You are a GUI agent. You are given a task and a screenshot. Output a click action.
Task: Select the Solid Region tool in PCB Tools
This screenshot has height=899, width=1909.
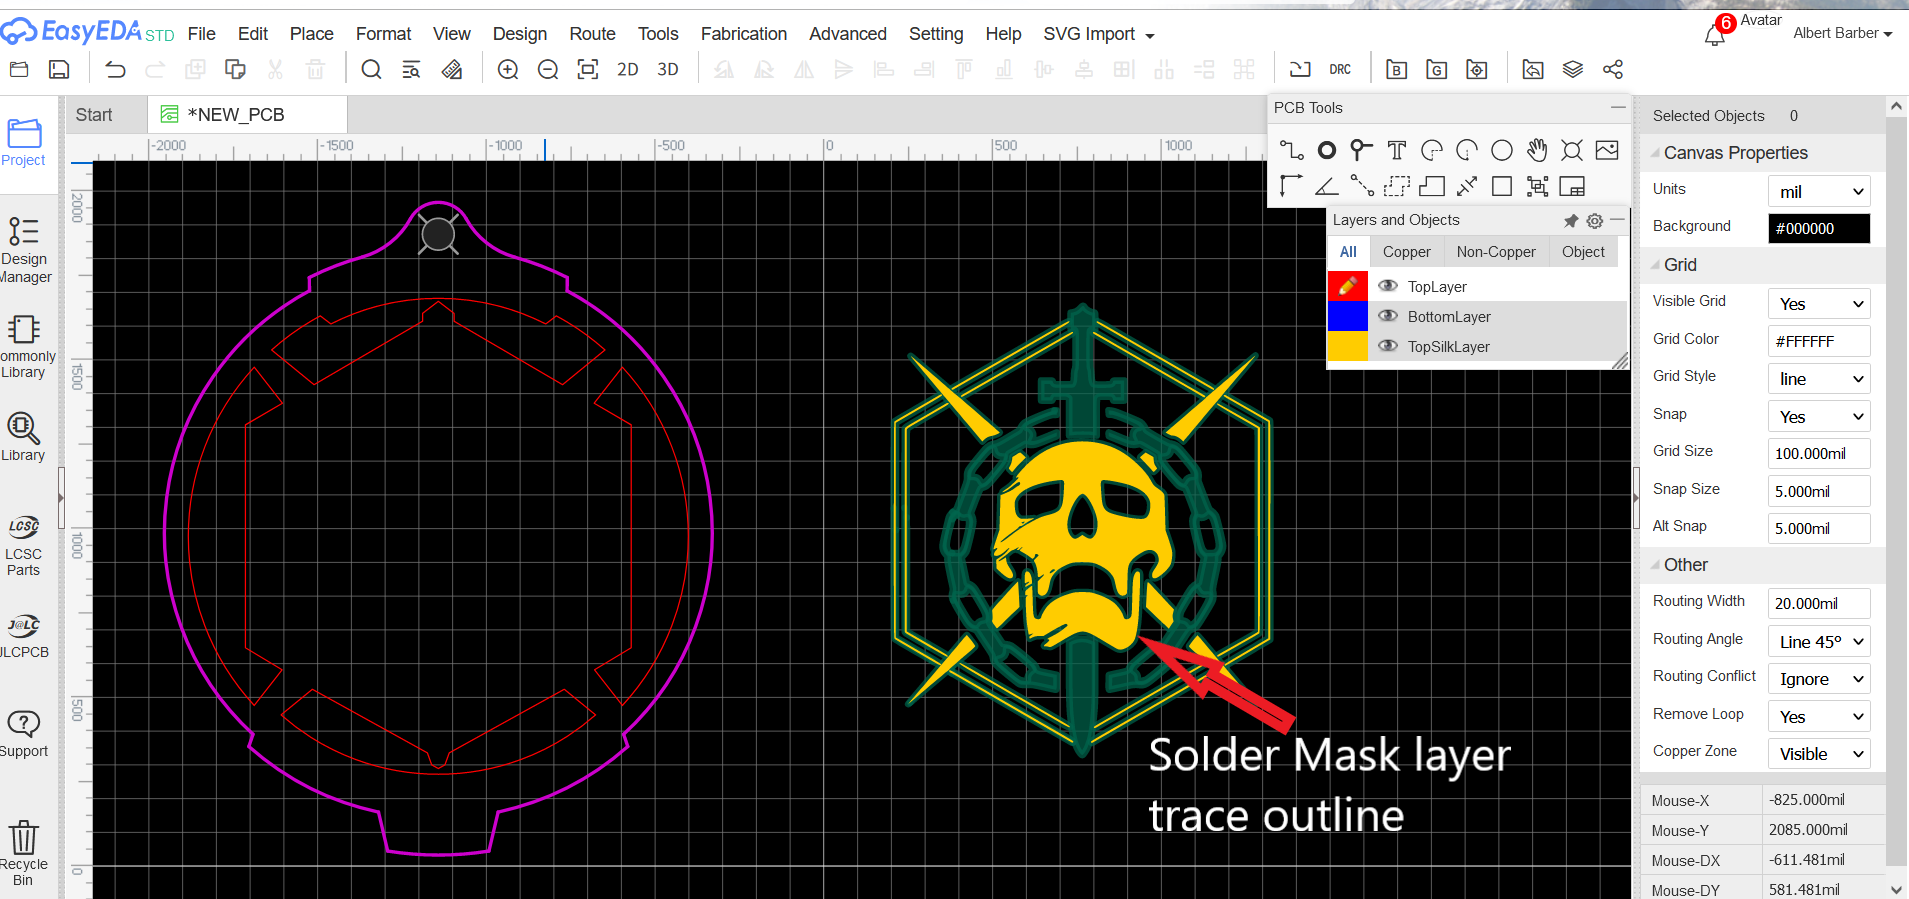pyautogui.click(x=1432, y=186)
